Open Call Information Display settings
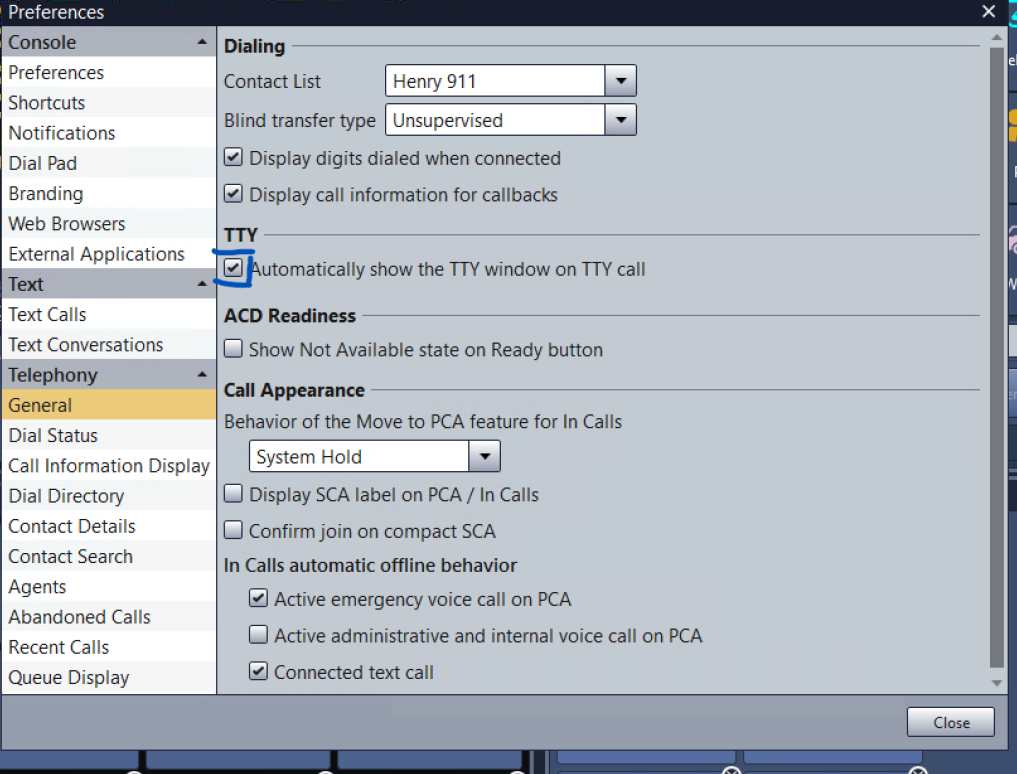1017x774 pixels. (109, 465)
